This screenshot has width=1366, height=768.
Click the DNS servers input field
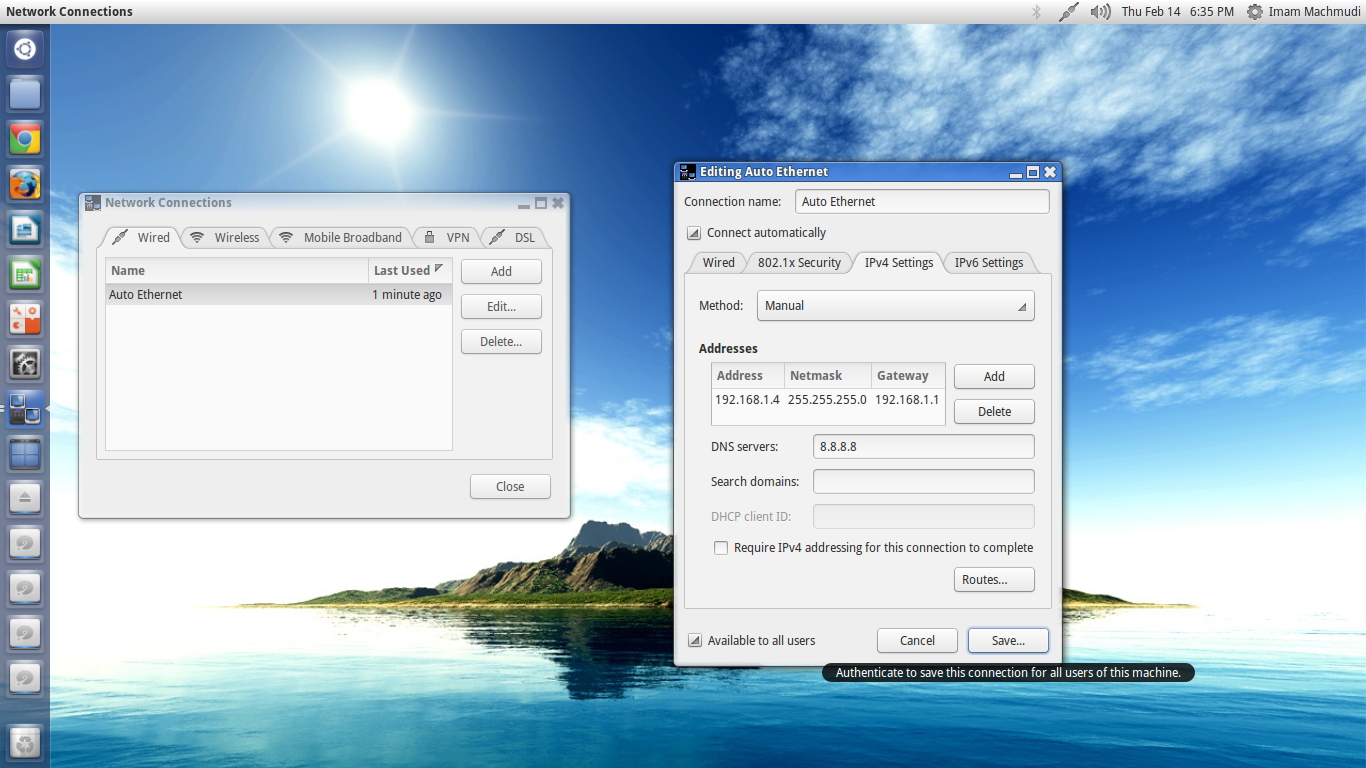(x=922, y=446)
